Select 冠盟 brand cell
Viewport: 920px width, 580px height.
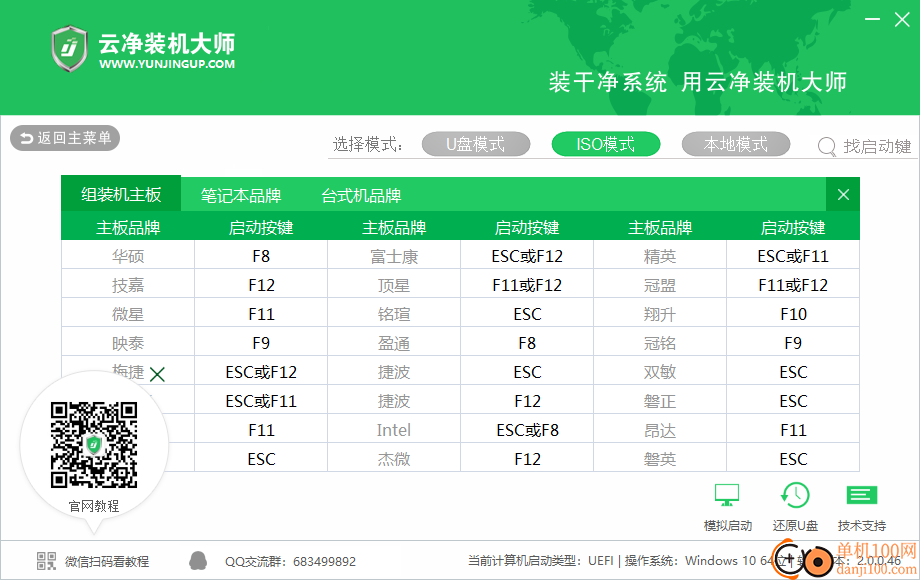point(660,285)
